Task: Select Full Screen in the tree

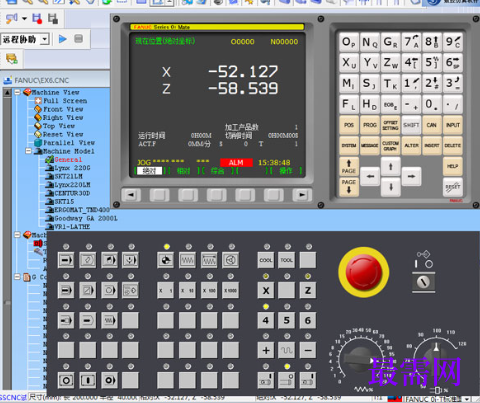Action: coord(65,101)
